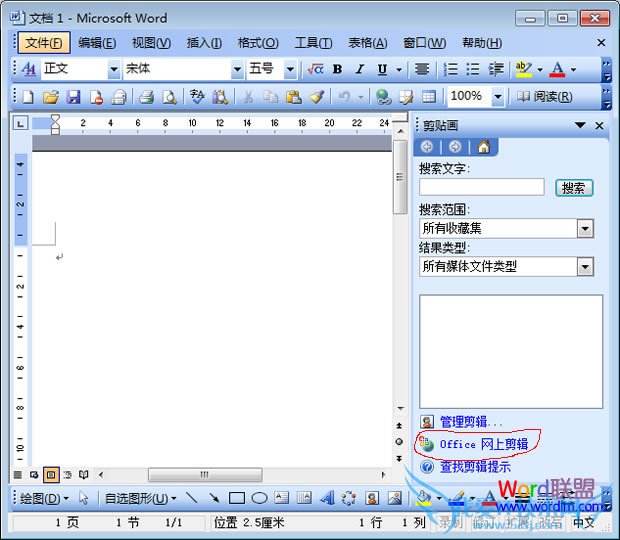
Task: Open a file with the Open folder icon
Action: [51, 96]
